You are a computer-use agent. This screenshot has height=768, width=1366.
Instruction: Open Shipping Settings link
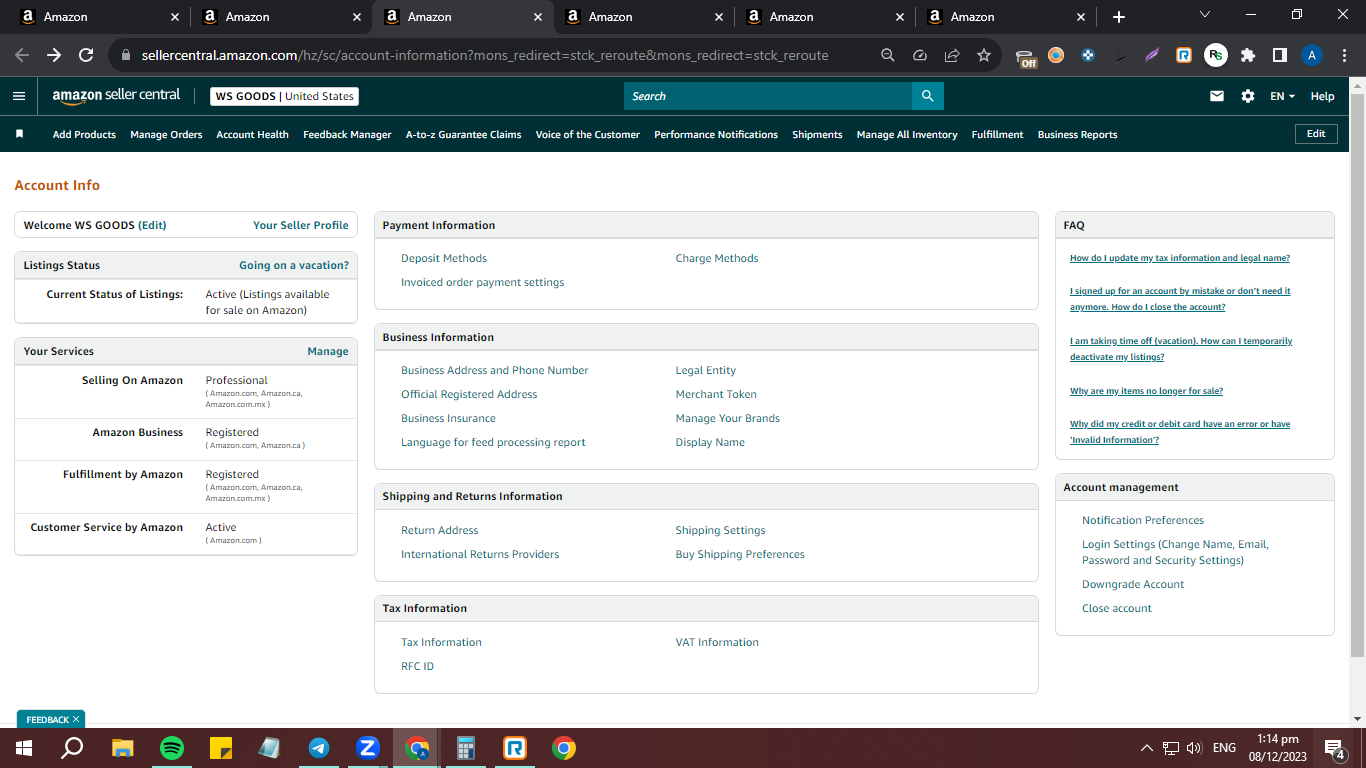[720, 530]
